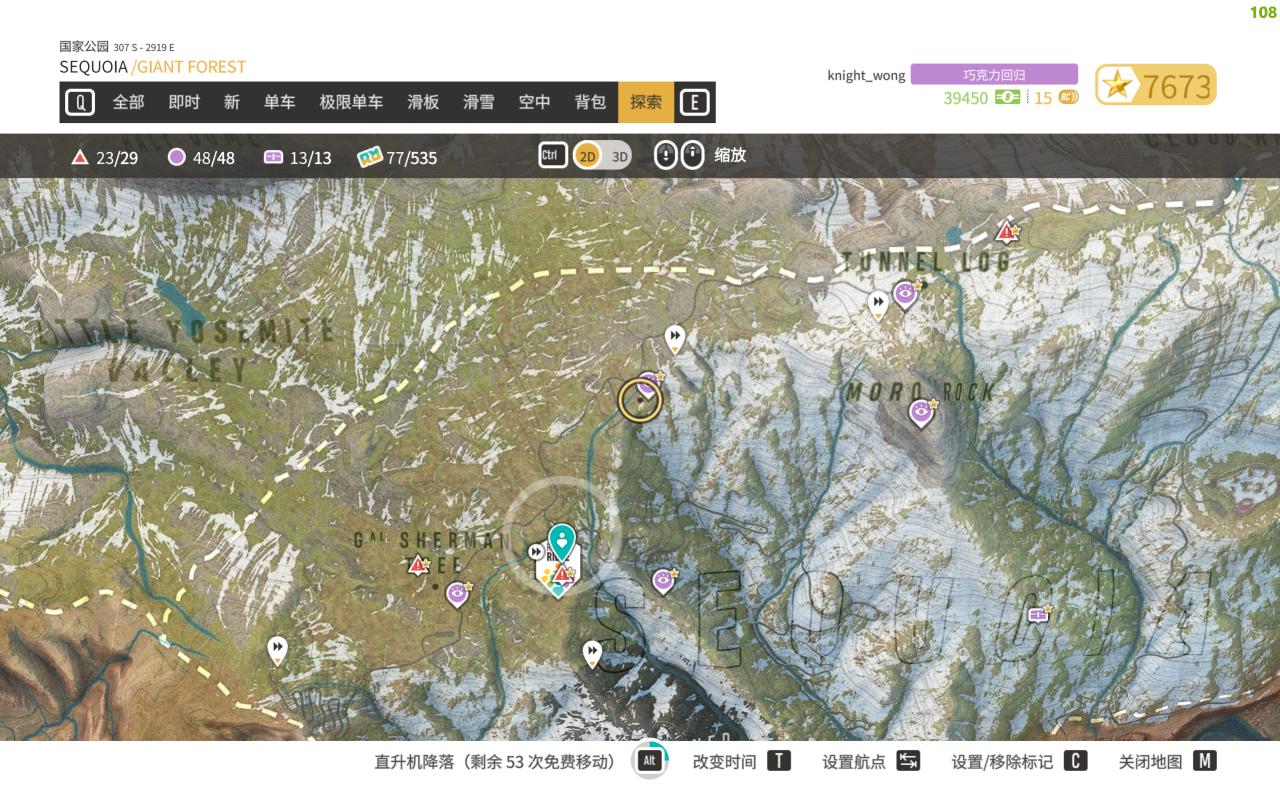This screenshot has width=1280, height=800.
Task: Click the highlighted 探索 tab
Action: [646, 102]
